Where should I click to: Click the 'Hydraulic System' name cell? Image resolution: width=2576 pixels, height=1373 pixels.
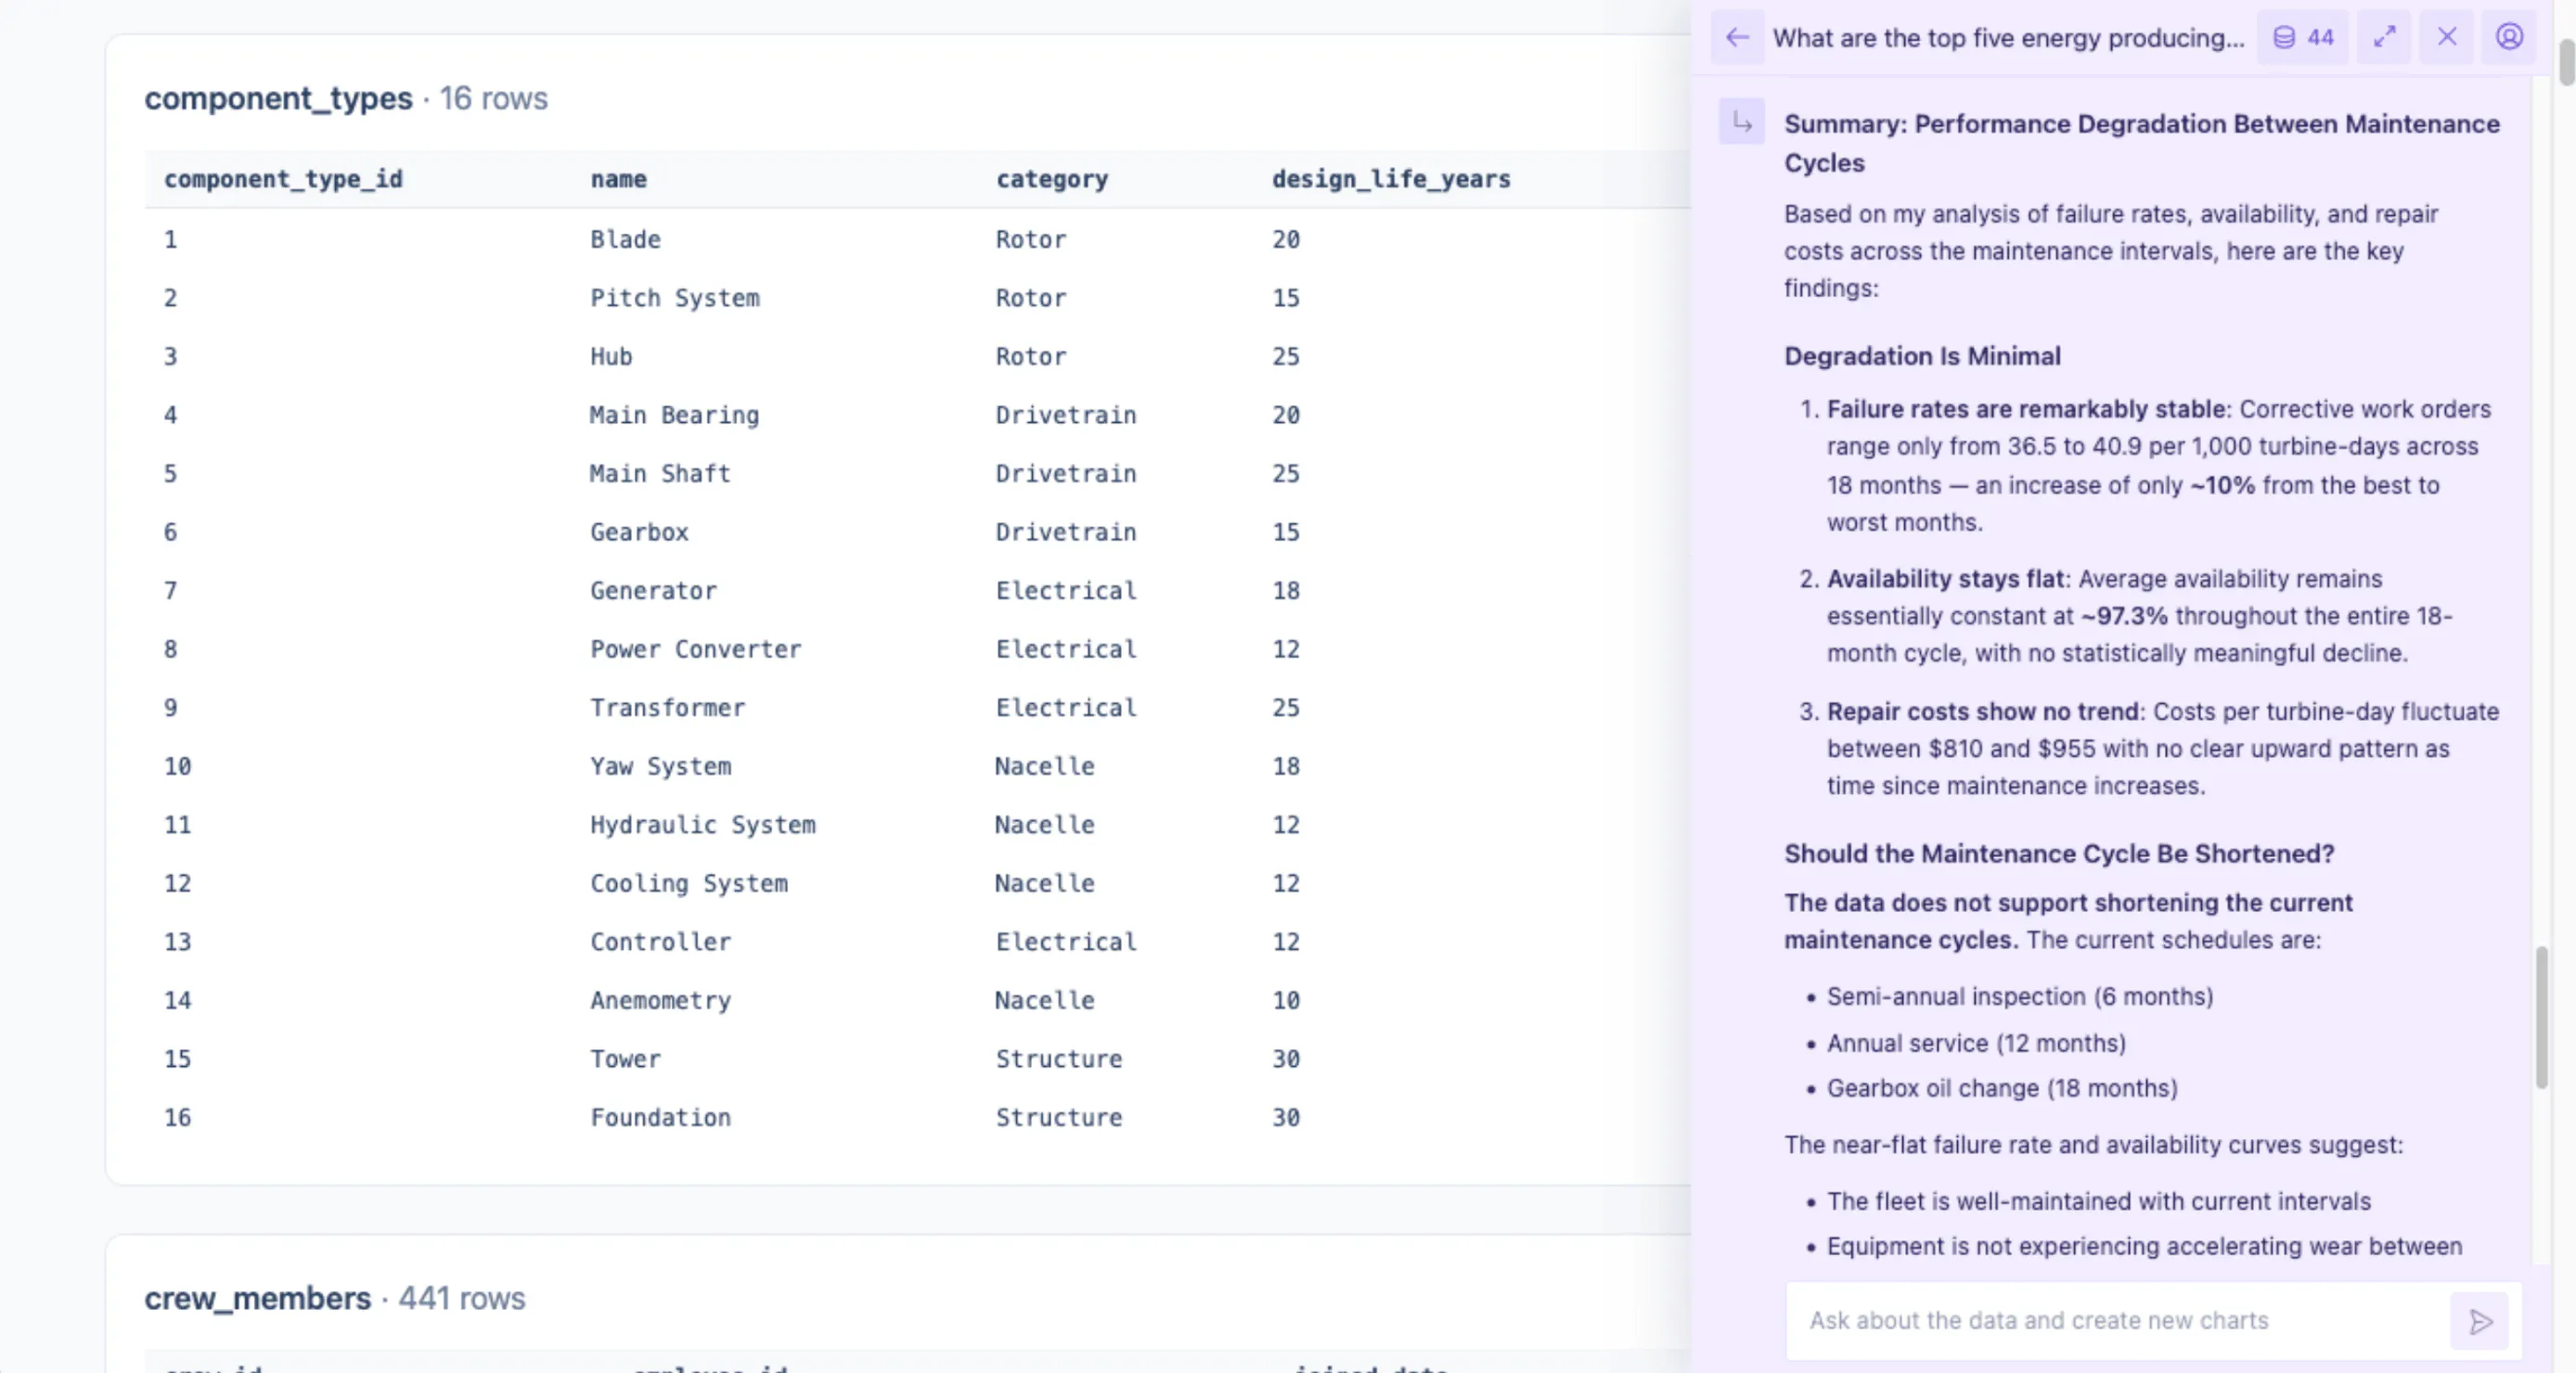pos(702,825)
